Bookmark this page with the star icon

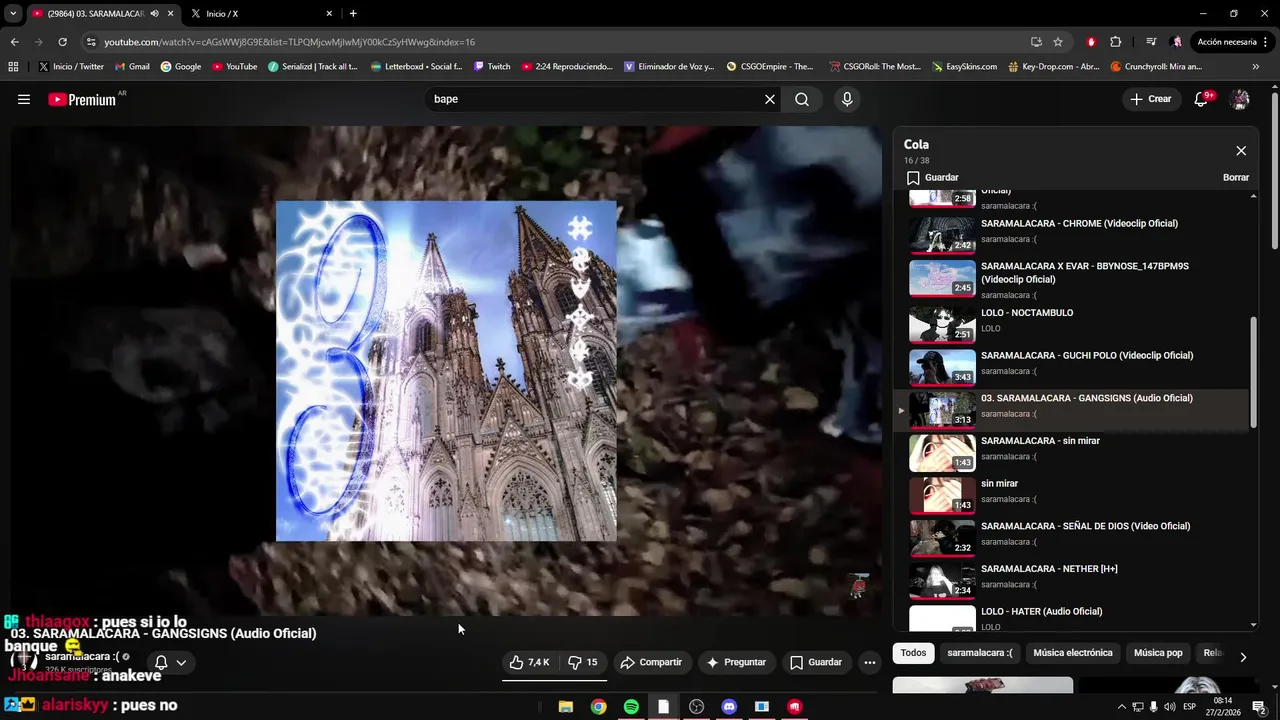[1058, 42]
